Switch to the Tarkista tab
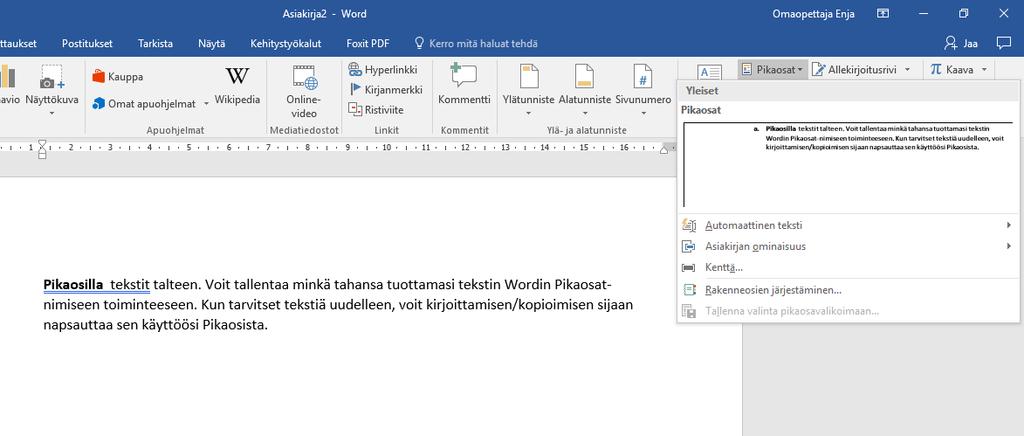This screenshot has height=436, width=1024. point(155,44)
